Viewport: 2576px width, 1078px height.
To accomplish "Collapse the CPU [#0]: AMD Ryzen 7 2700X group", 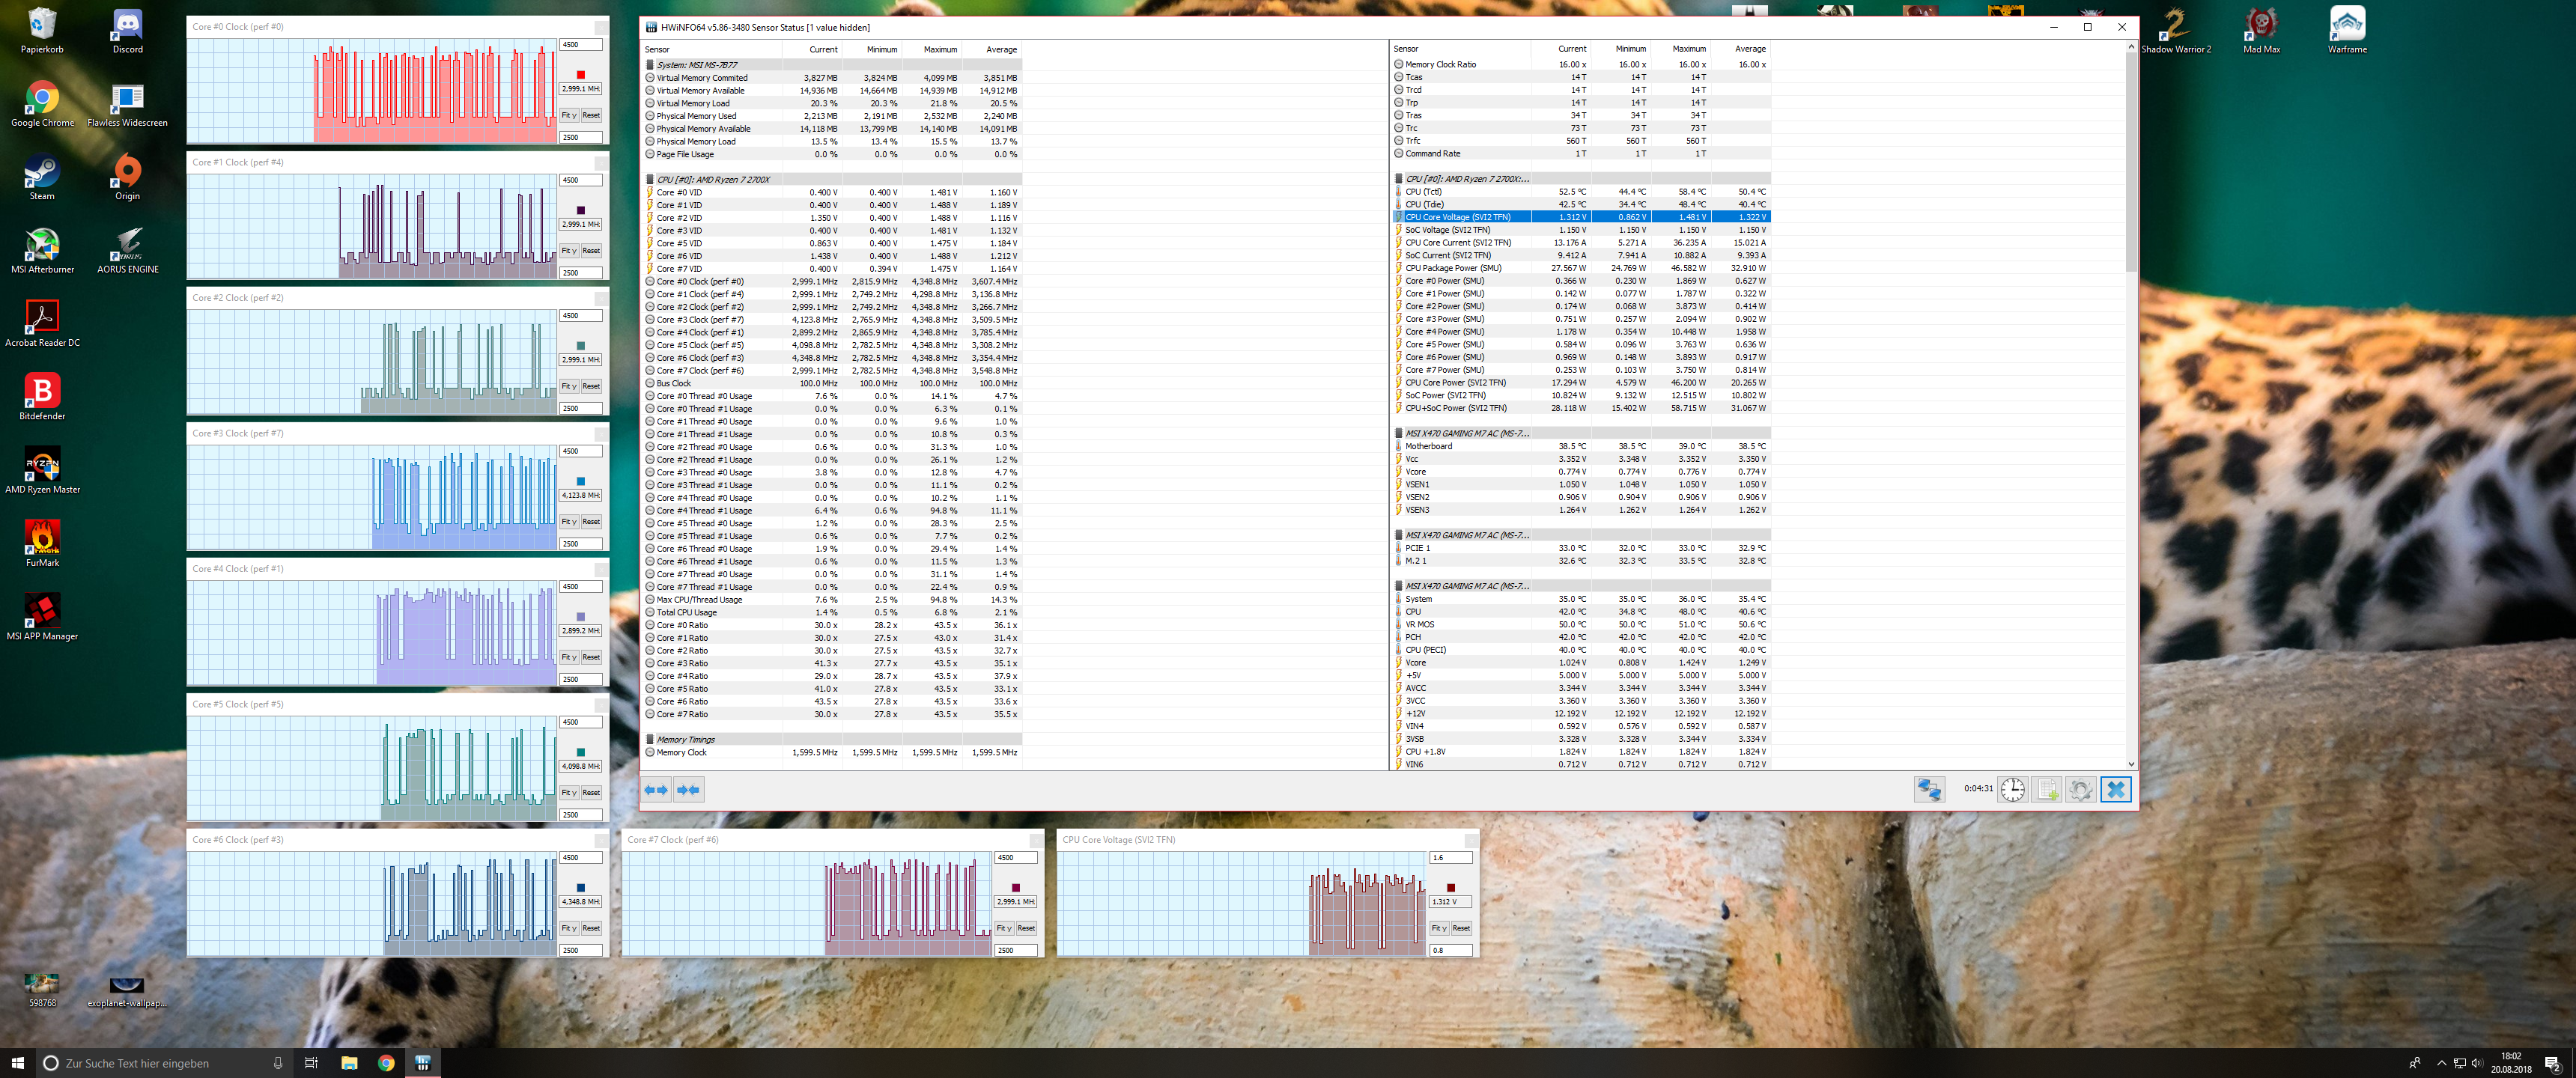I will pos(712,180).
